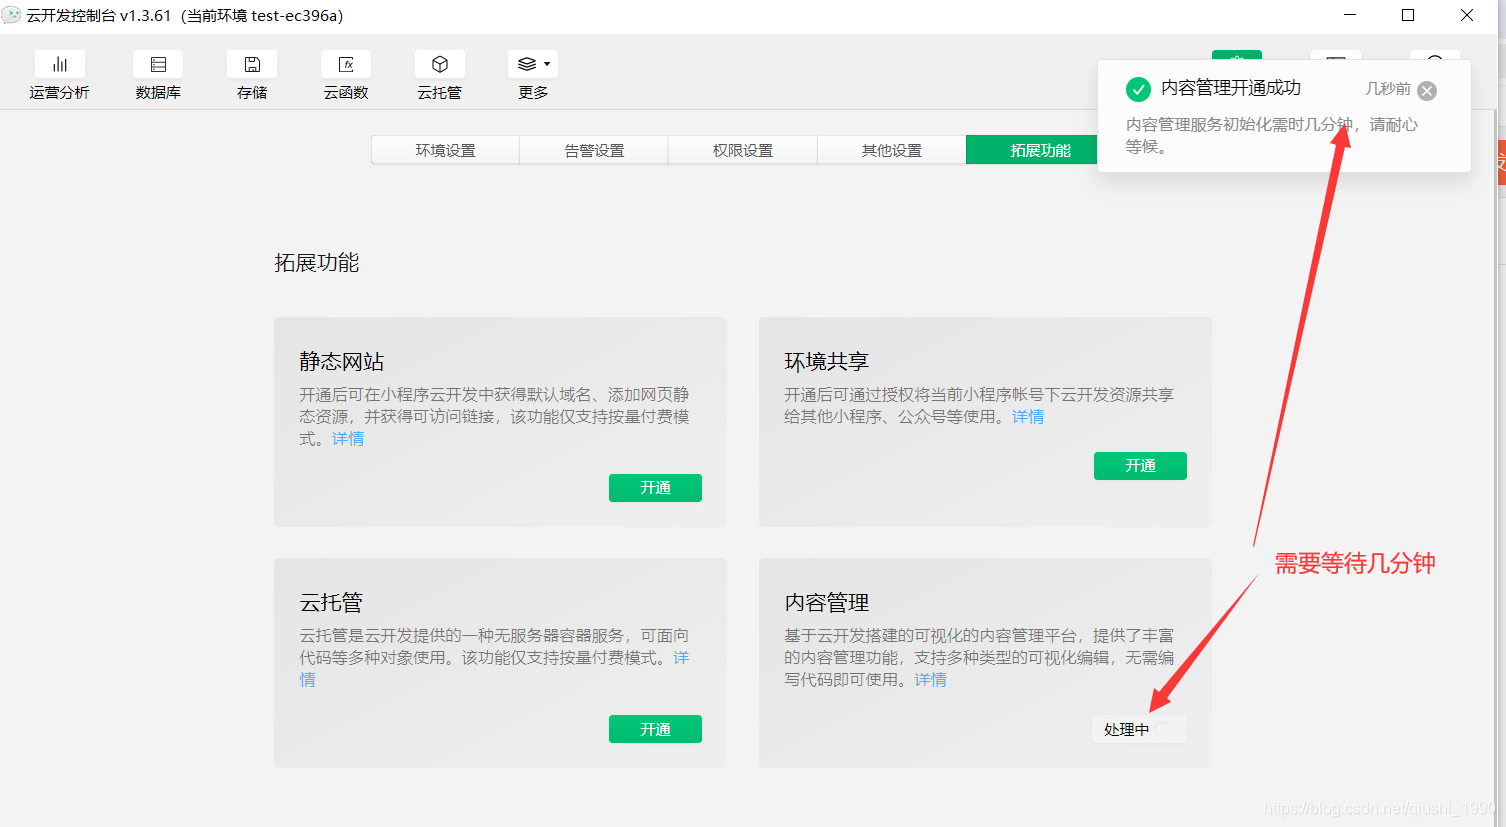The height and width of the screenshot is (827, 1506).
Task: Open 详情 link in 云托管 card
Action: point(681,658)
